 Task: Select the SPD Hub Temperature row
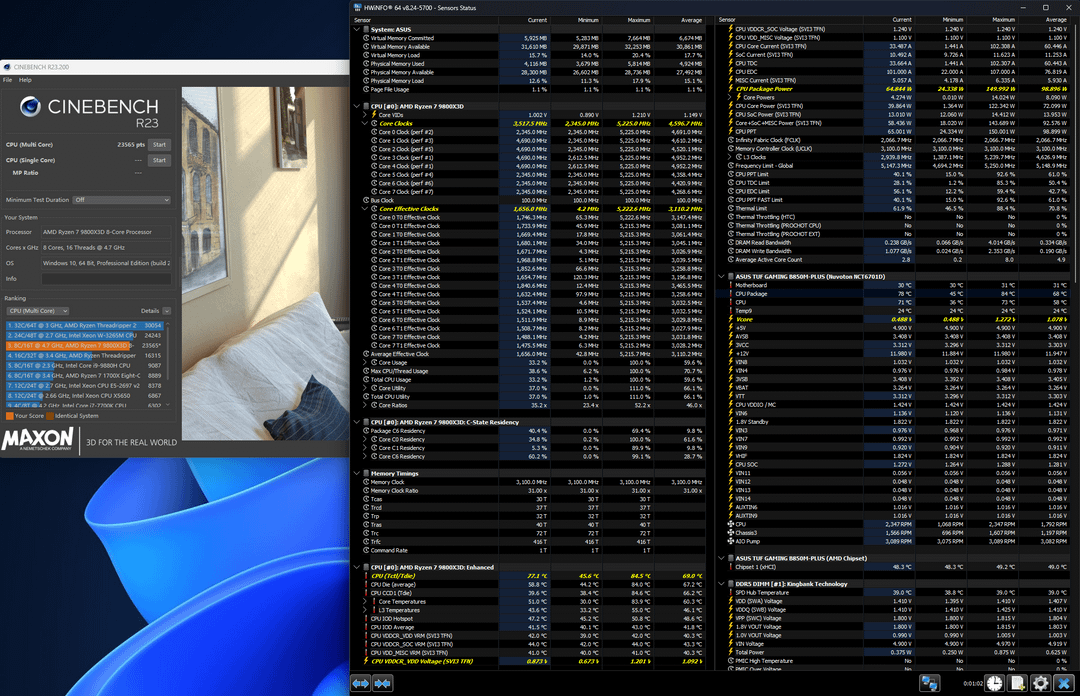(x=894, y=593)
